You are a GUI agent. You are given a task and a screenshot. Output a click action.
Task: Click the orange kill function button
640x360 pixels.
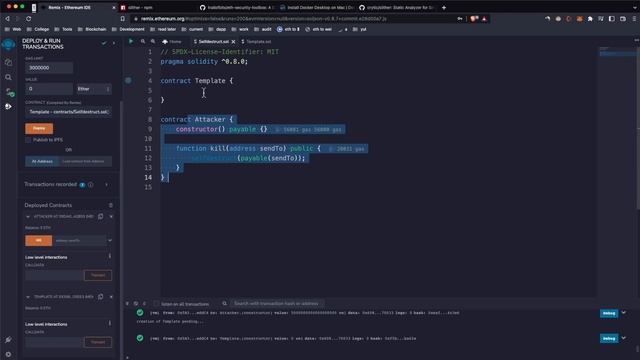point(39,241)
